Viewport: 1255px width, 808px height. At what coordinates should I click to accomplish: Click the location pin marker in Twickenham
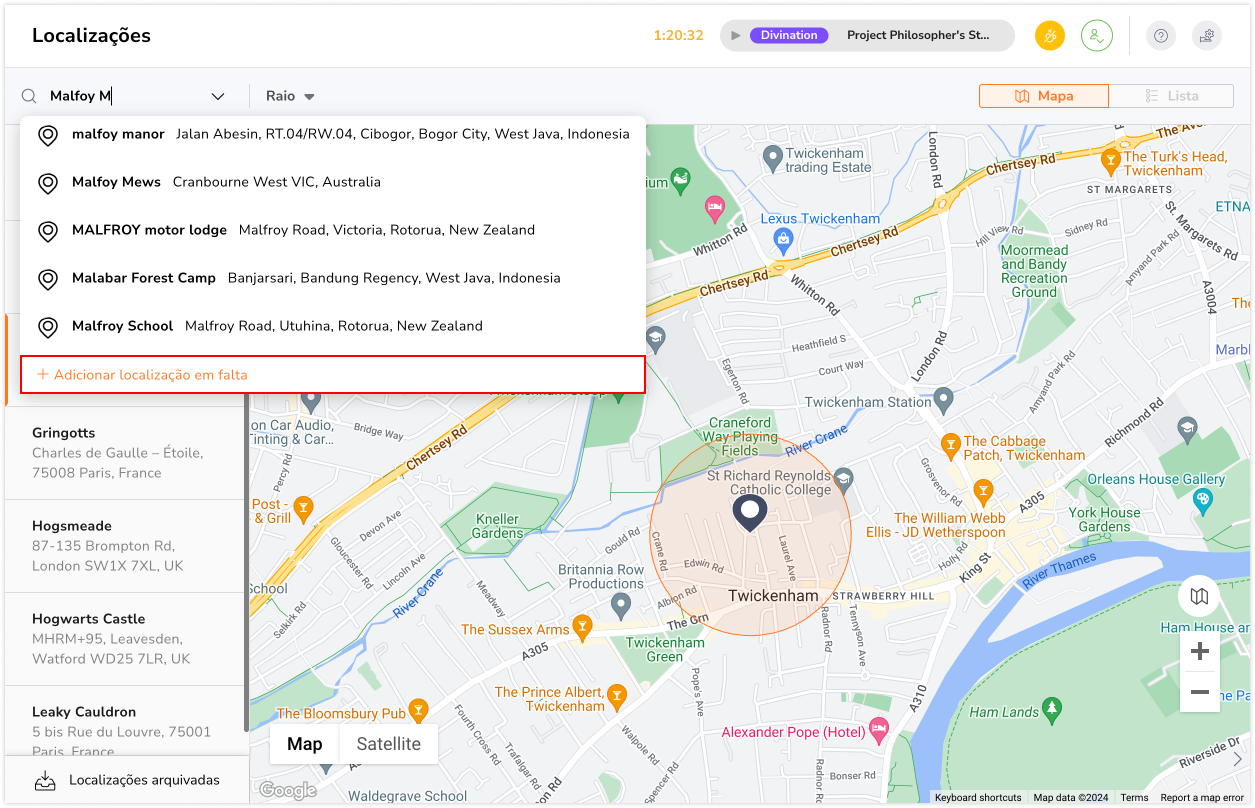[x=749, y=512]
